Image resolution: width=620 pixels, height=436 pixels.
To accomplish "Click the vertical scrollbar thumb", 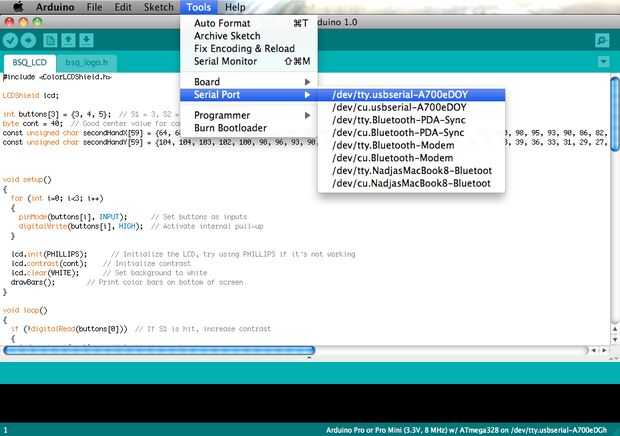I will (x=614, y=114).
